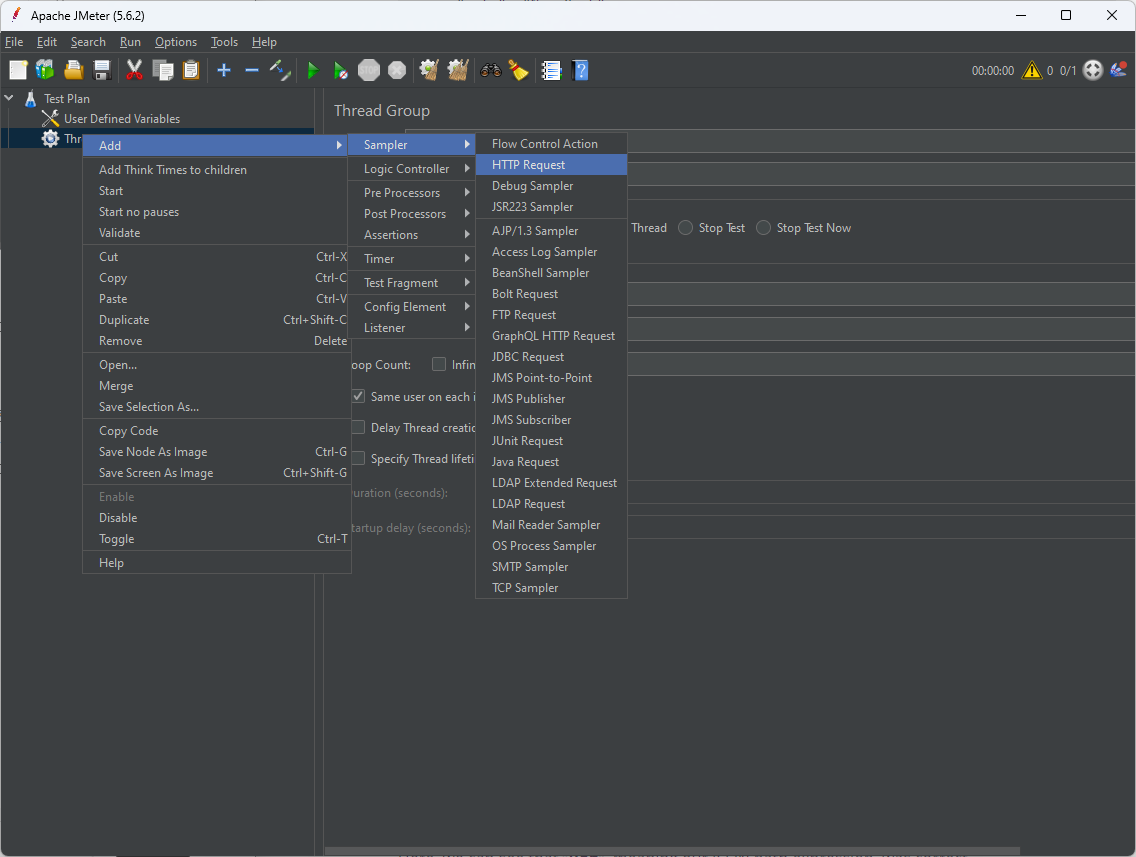The image size is (1136, 857).
Task: Click the Help question-mark icon
Action: 580,70
